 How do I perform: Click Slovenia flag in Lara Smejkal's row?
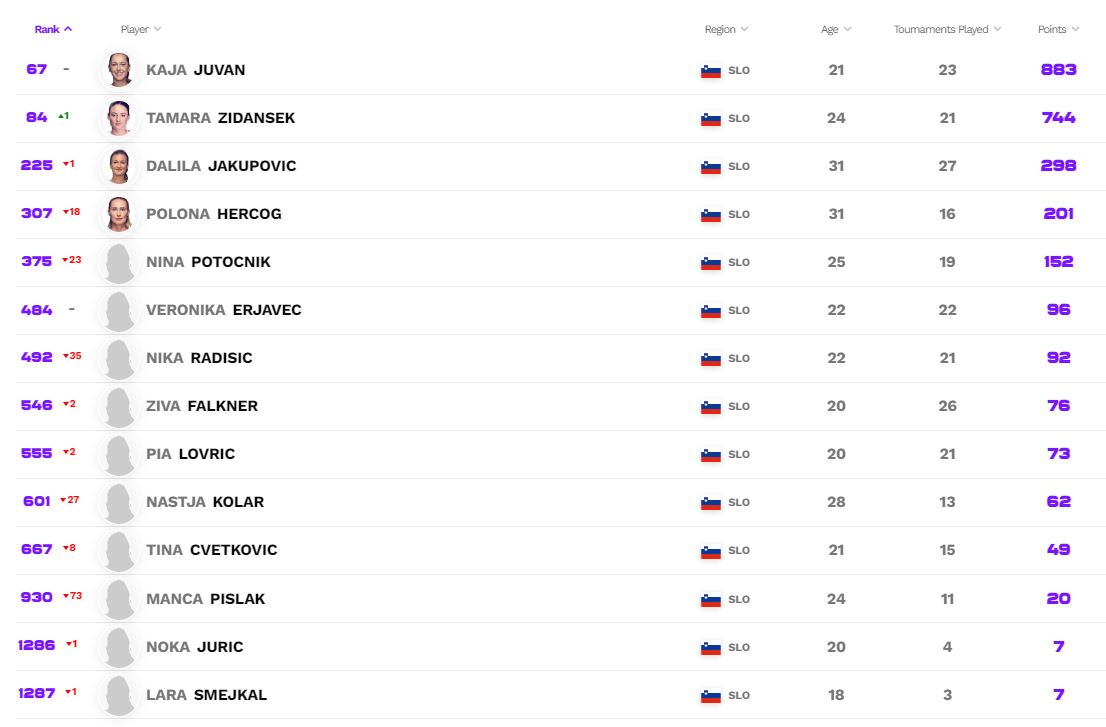pyautogui.click(x=711, y=695)
